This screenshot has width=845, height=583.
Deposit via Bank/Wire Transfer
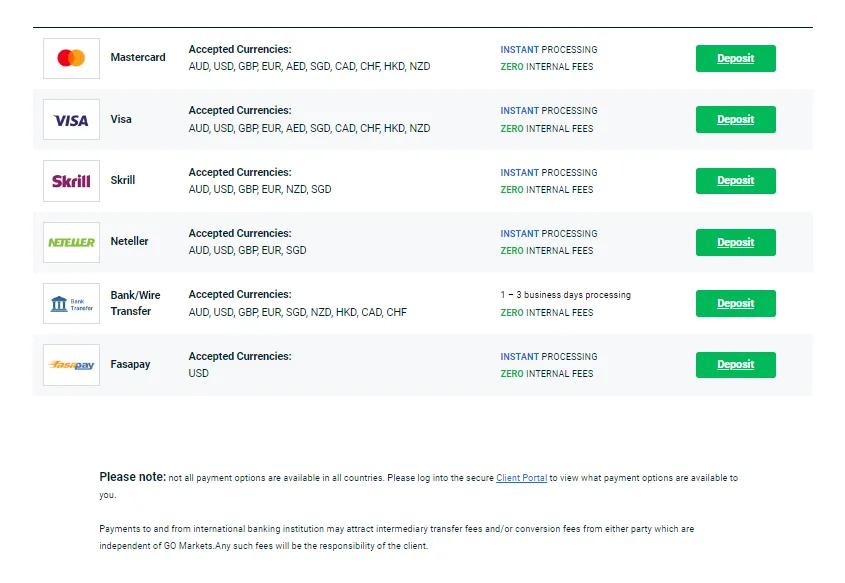[736, 303]
